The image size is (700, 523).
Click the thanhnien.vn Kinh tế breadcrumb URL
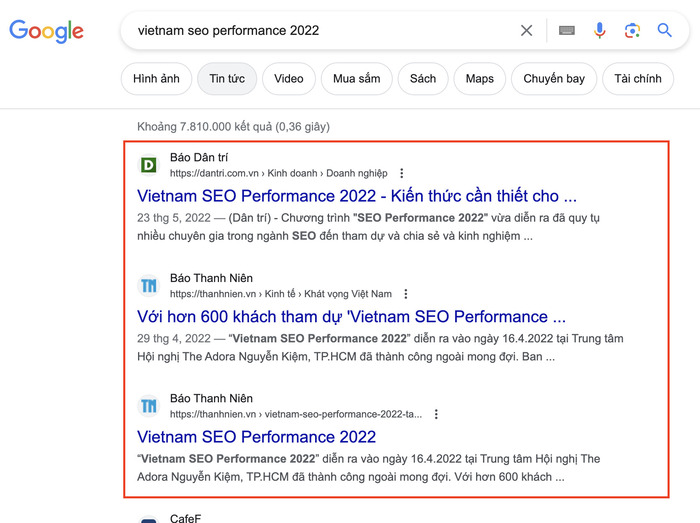pyautogui.click(x=281, y=294)
